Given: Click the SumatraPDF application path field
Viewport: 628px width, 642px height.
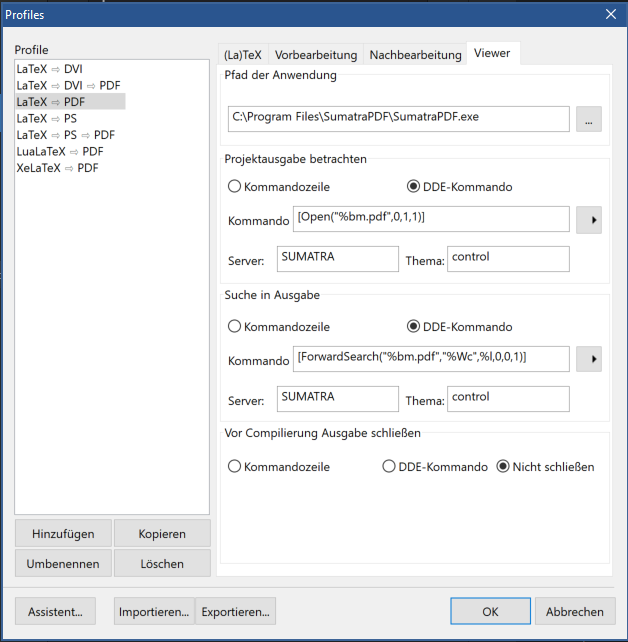Looking at the screenshot, I should pos(398,118).
